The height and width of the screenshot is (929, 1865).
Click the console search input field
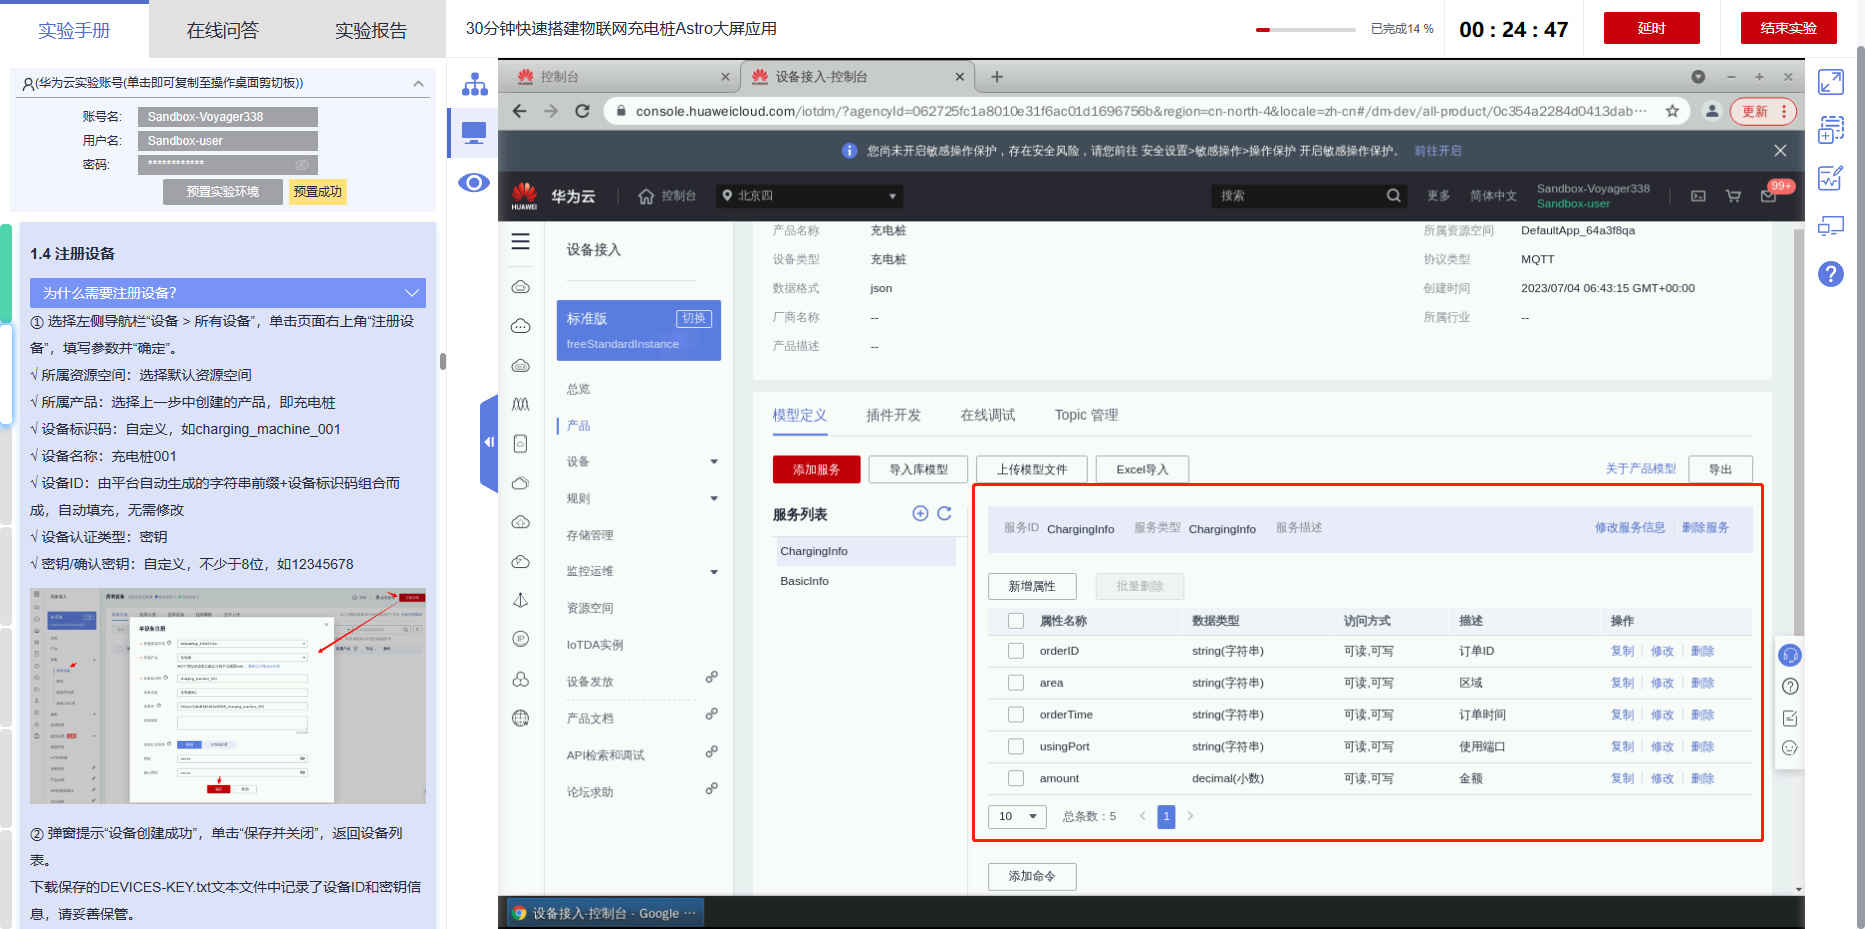[x=1296, y=196]
